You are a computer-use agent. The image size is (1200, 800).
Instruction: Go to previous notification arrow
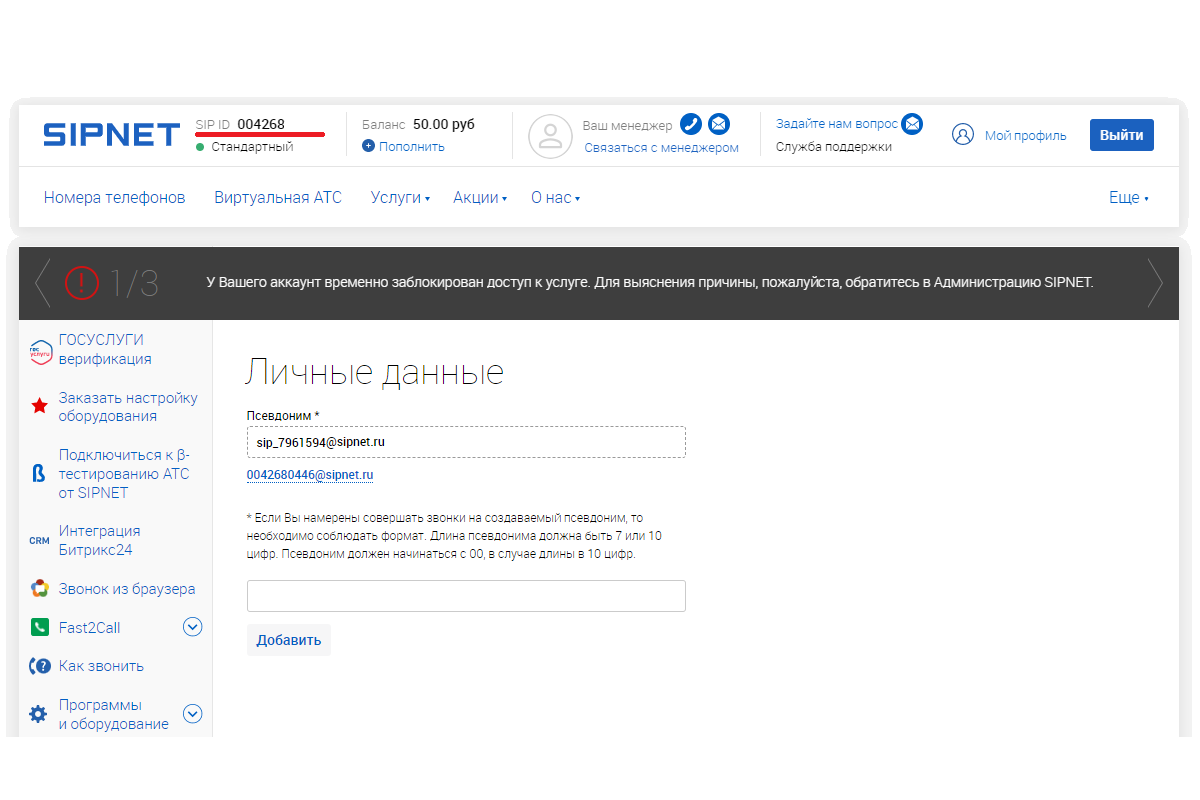click(42, 284)
